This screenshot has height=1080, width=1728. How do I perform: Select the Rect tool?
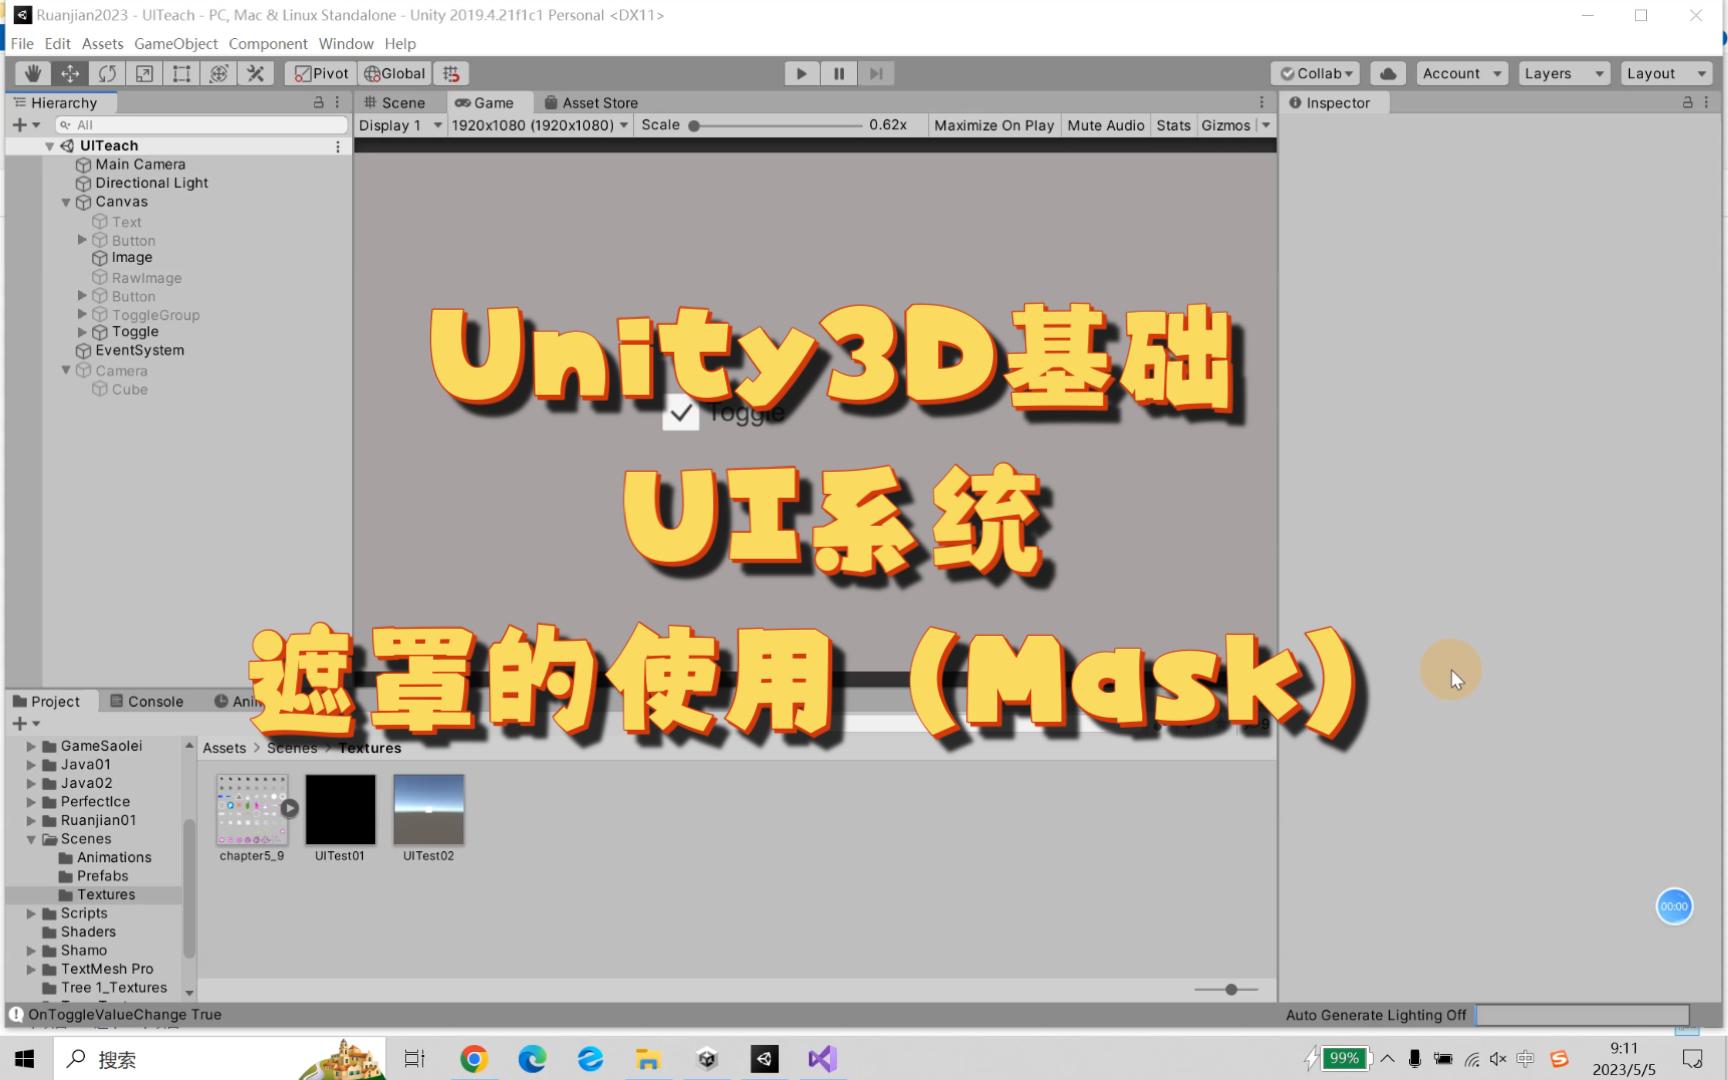(x=181, y=73)
